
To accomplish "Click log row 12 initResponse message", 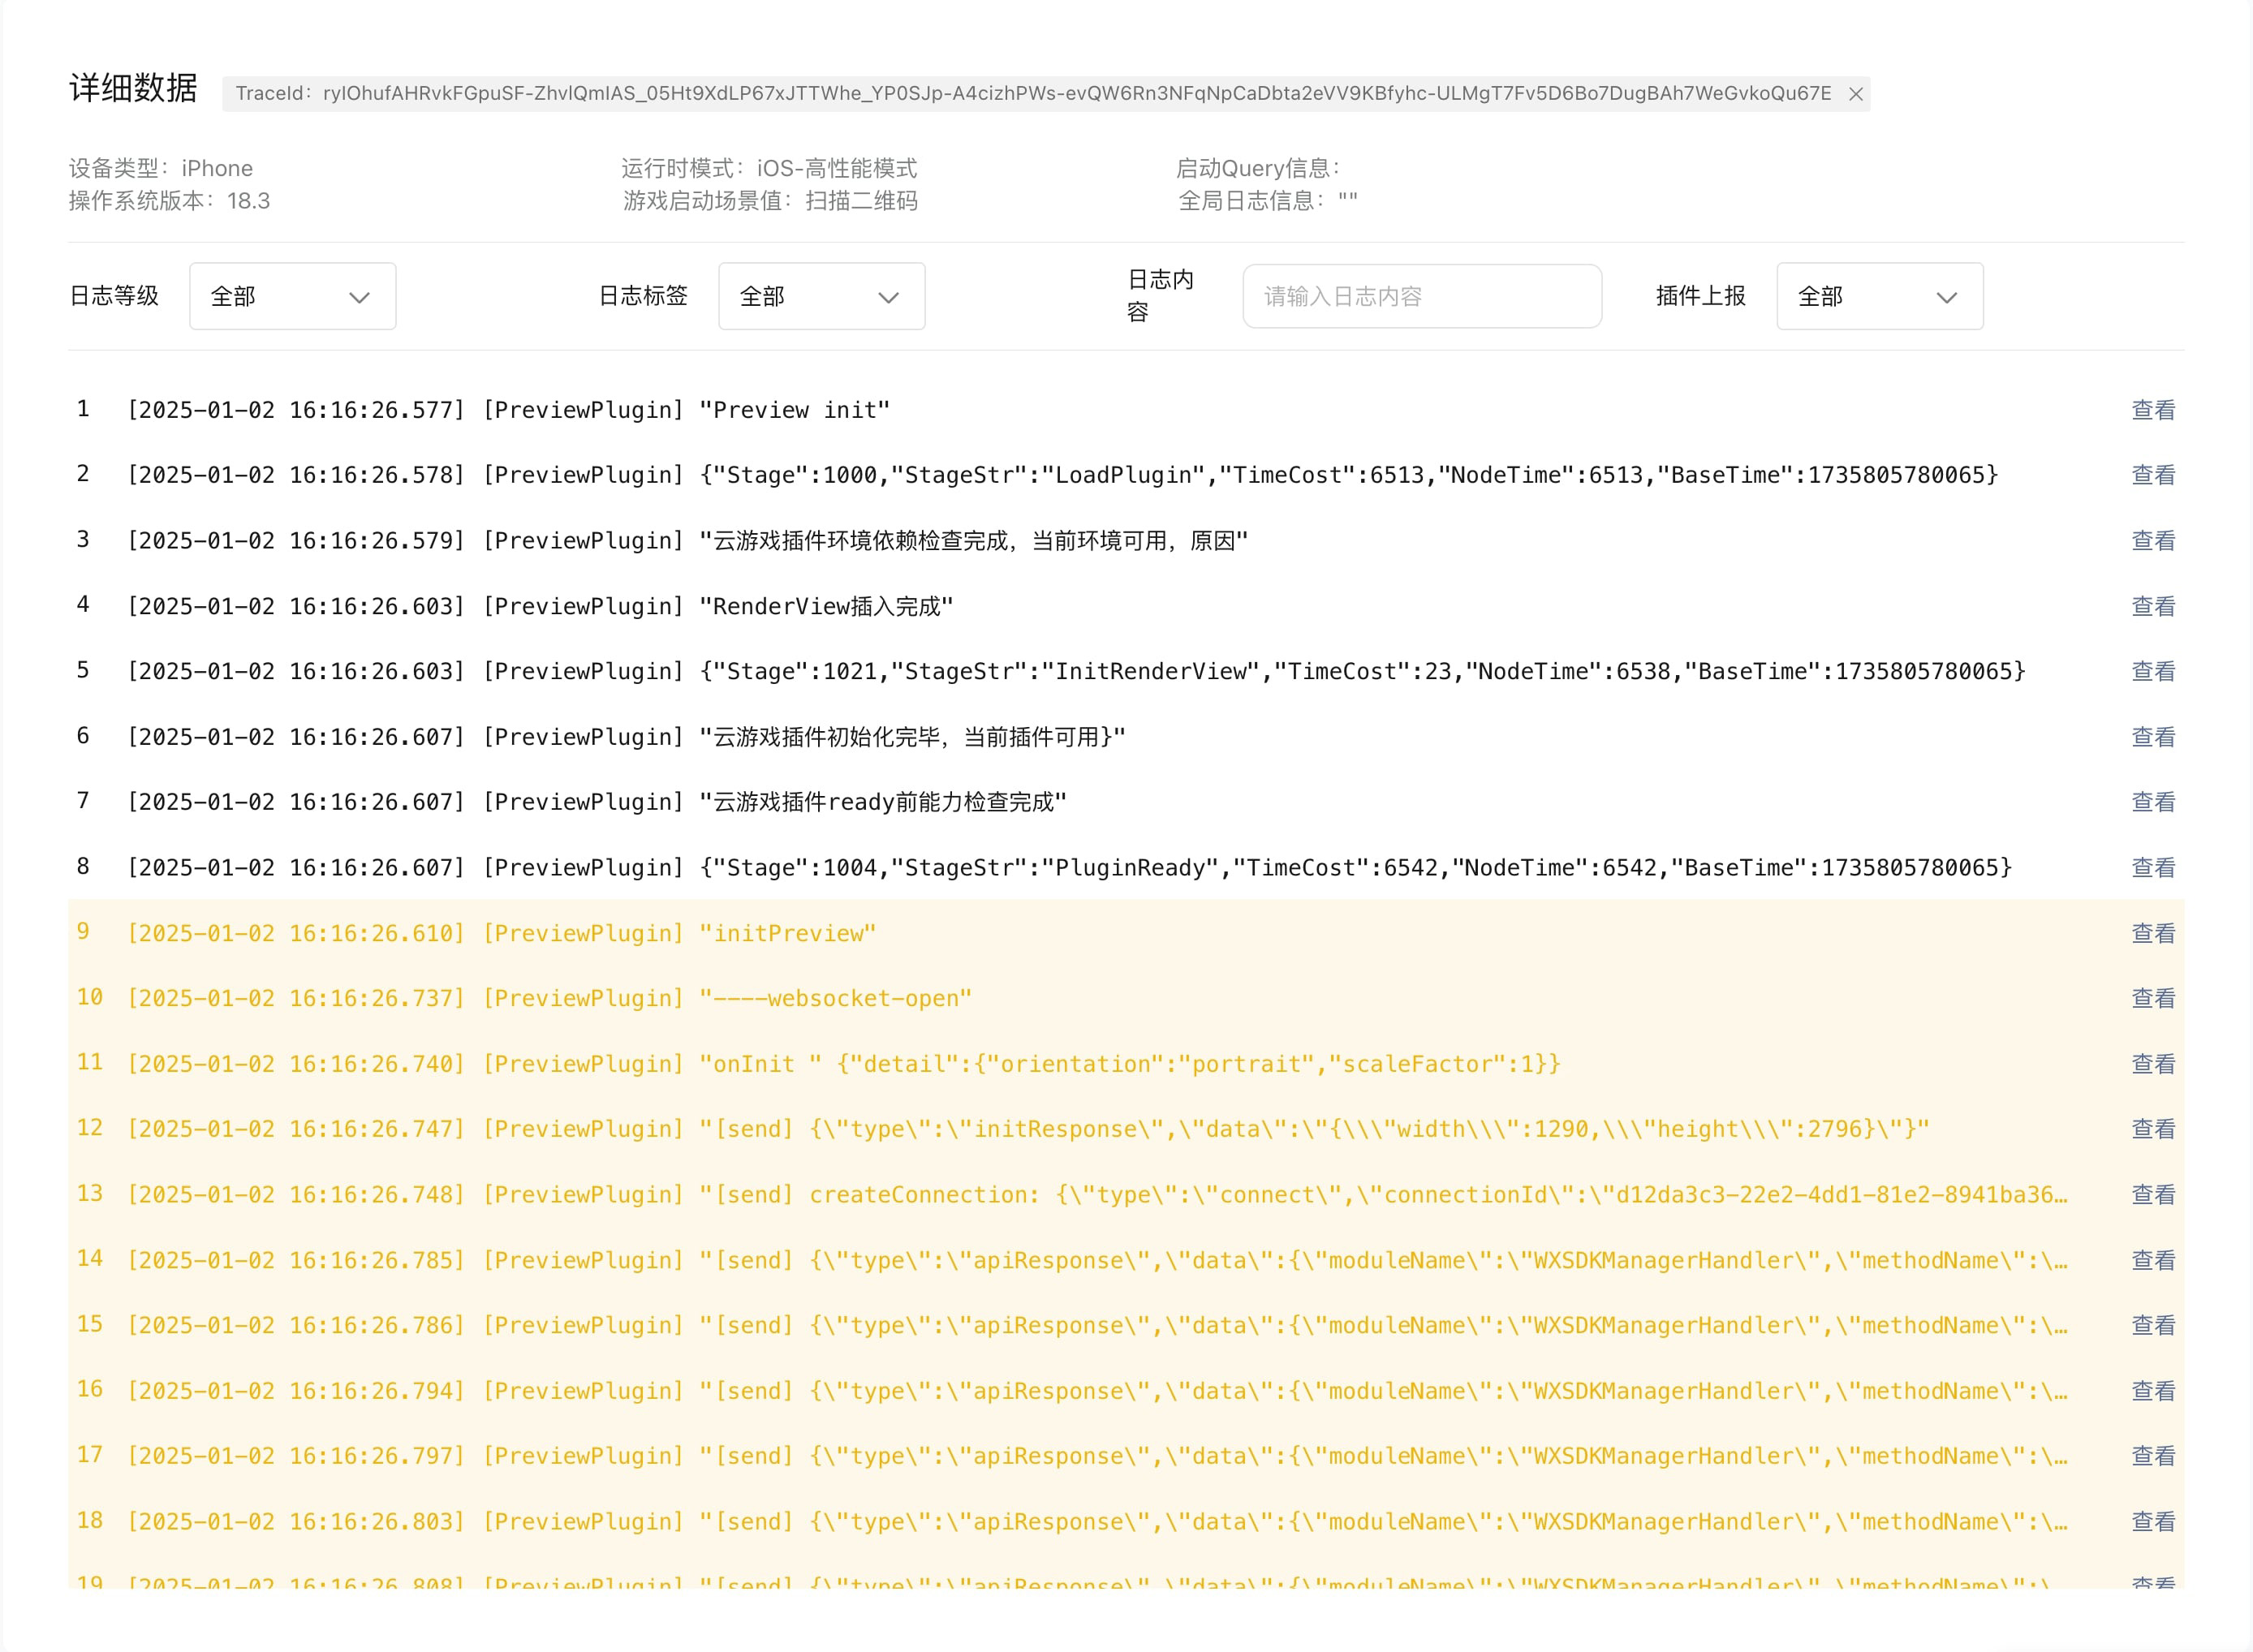I will pos(1314,1129).
